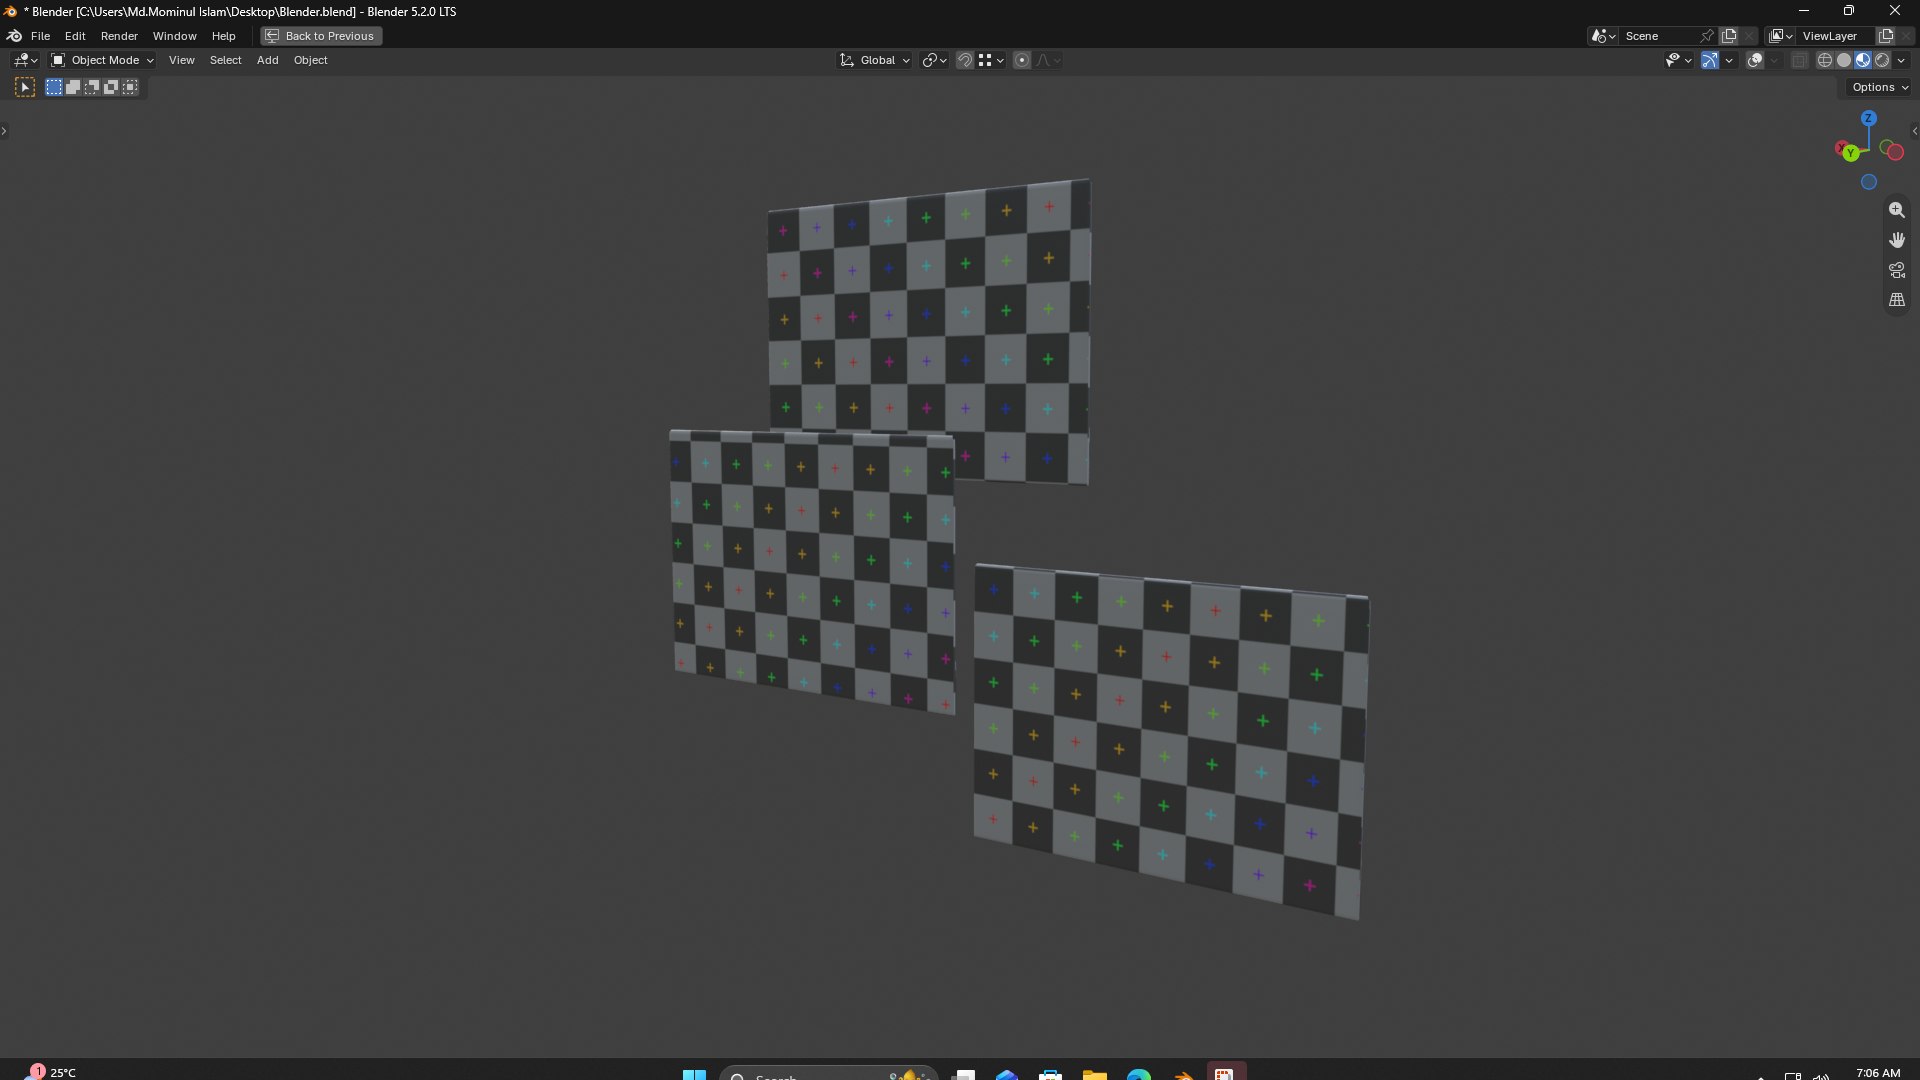Screen dimensions: 1920x1080
Task: Toggle show gizmo button
Action: [1710, 60]
